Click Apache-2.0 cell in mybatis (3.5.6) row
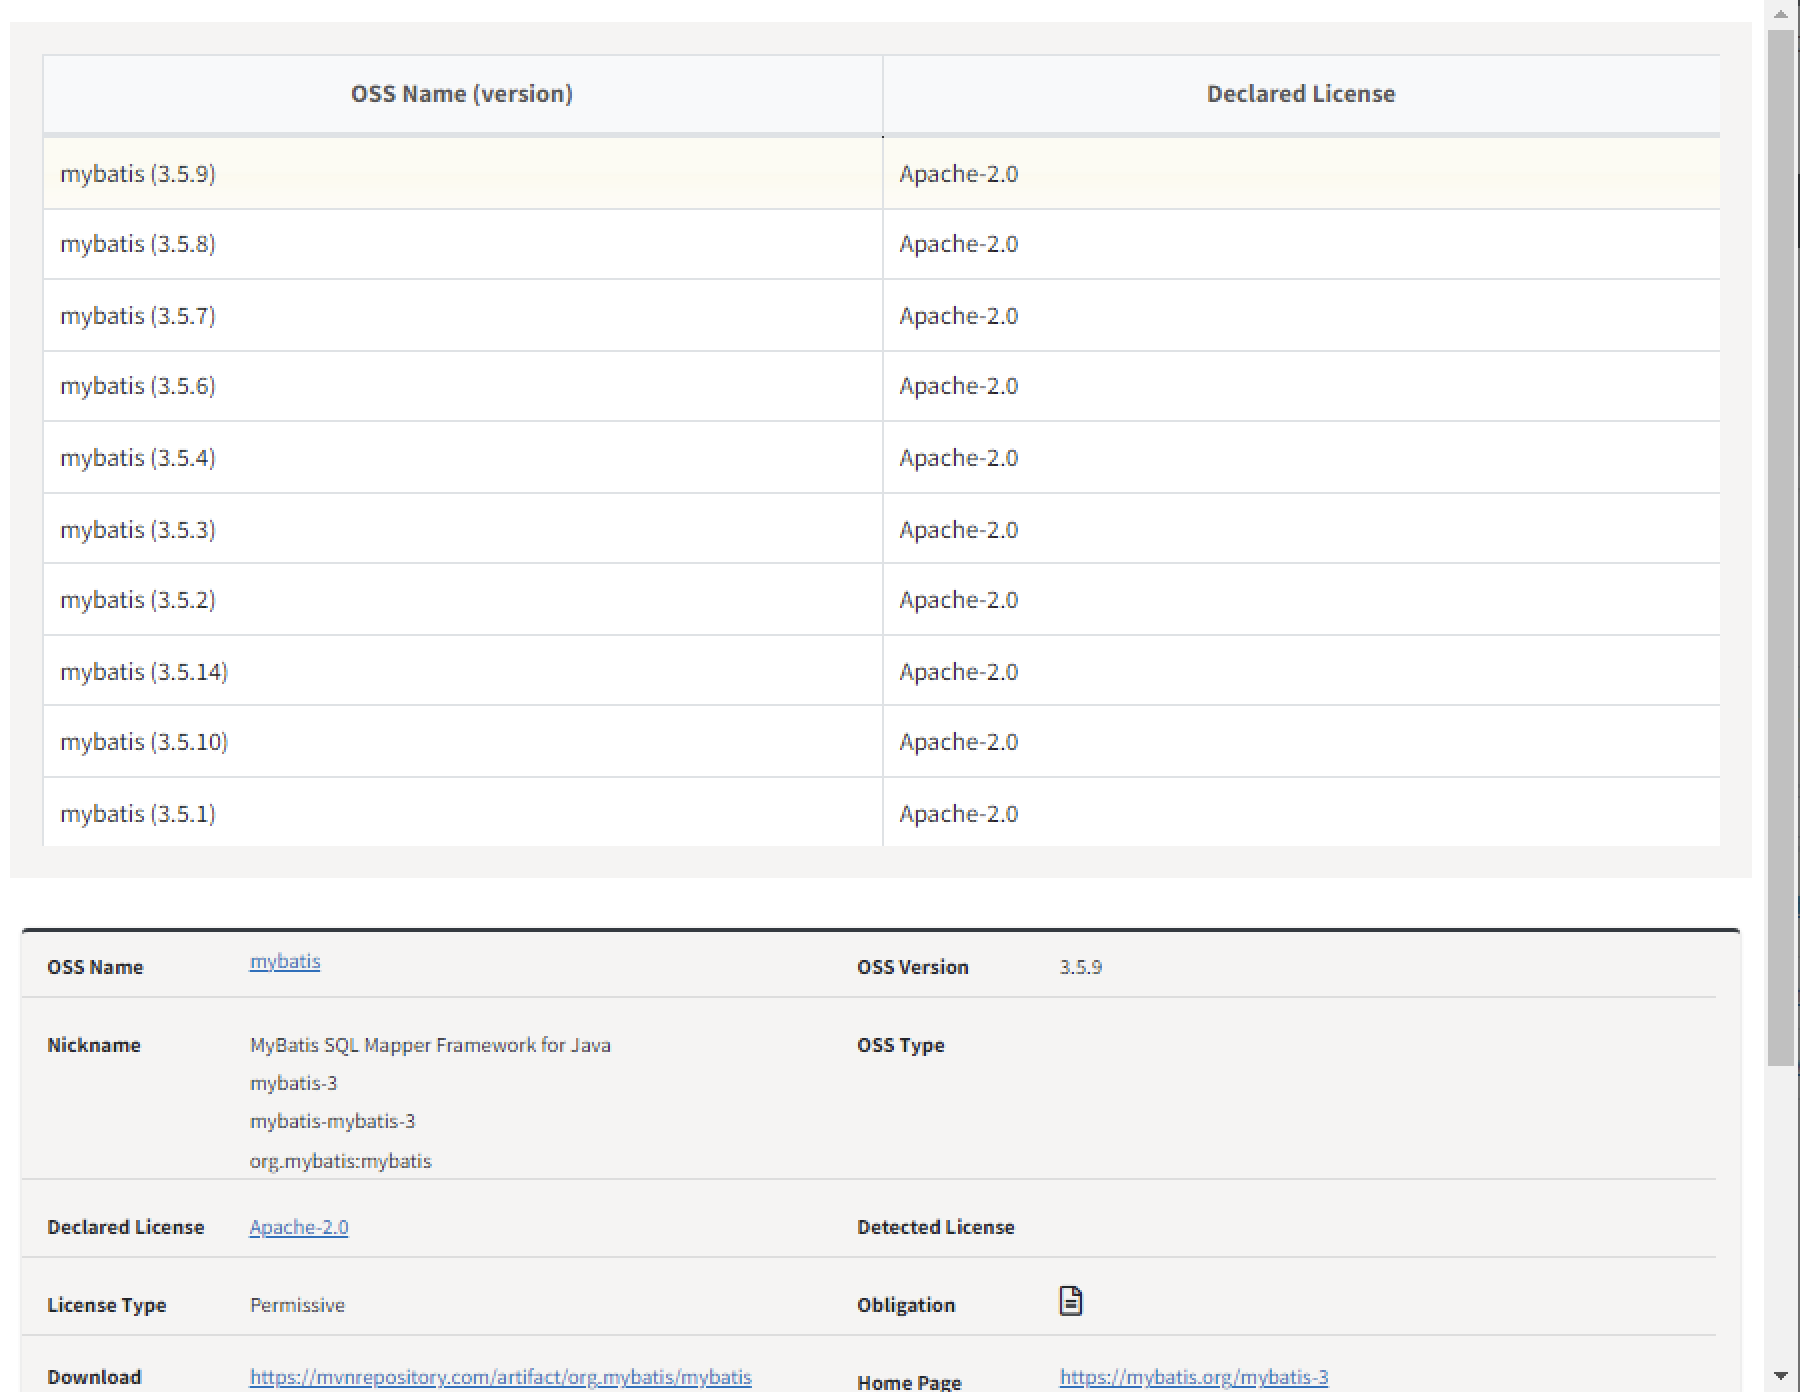Screen dimensions: 1800x1392 coord(1301,386)
